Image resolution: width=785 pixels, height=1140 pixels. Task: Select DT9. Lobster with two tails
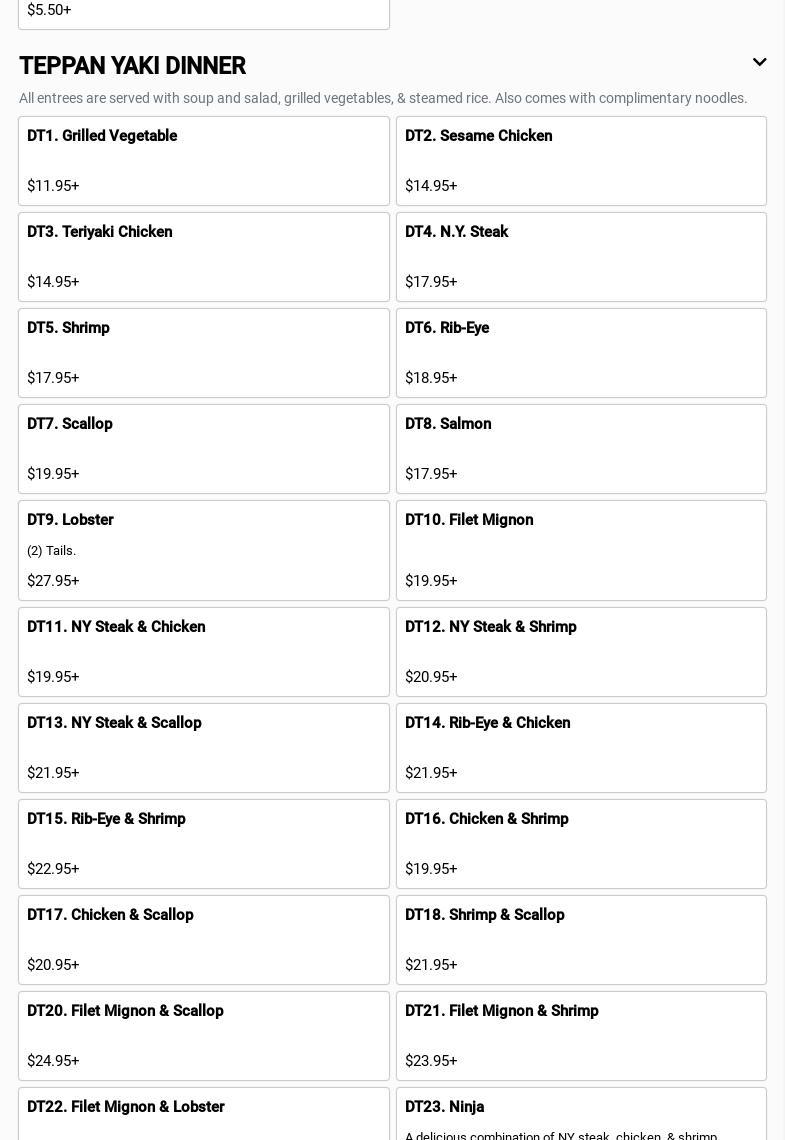(x=203, y=550)
